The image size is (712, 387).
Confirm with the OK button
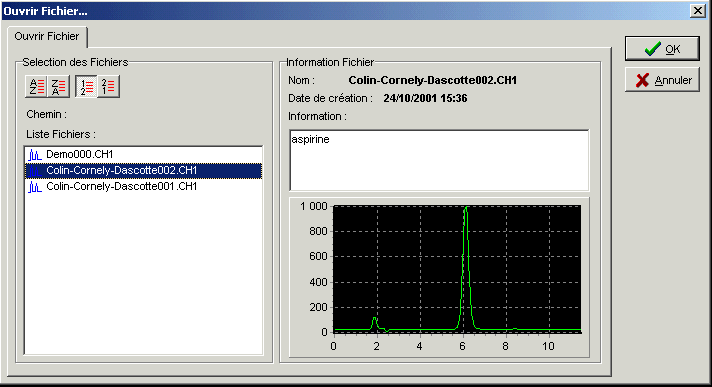point(662,49)
